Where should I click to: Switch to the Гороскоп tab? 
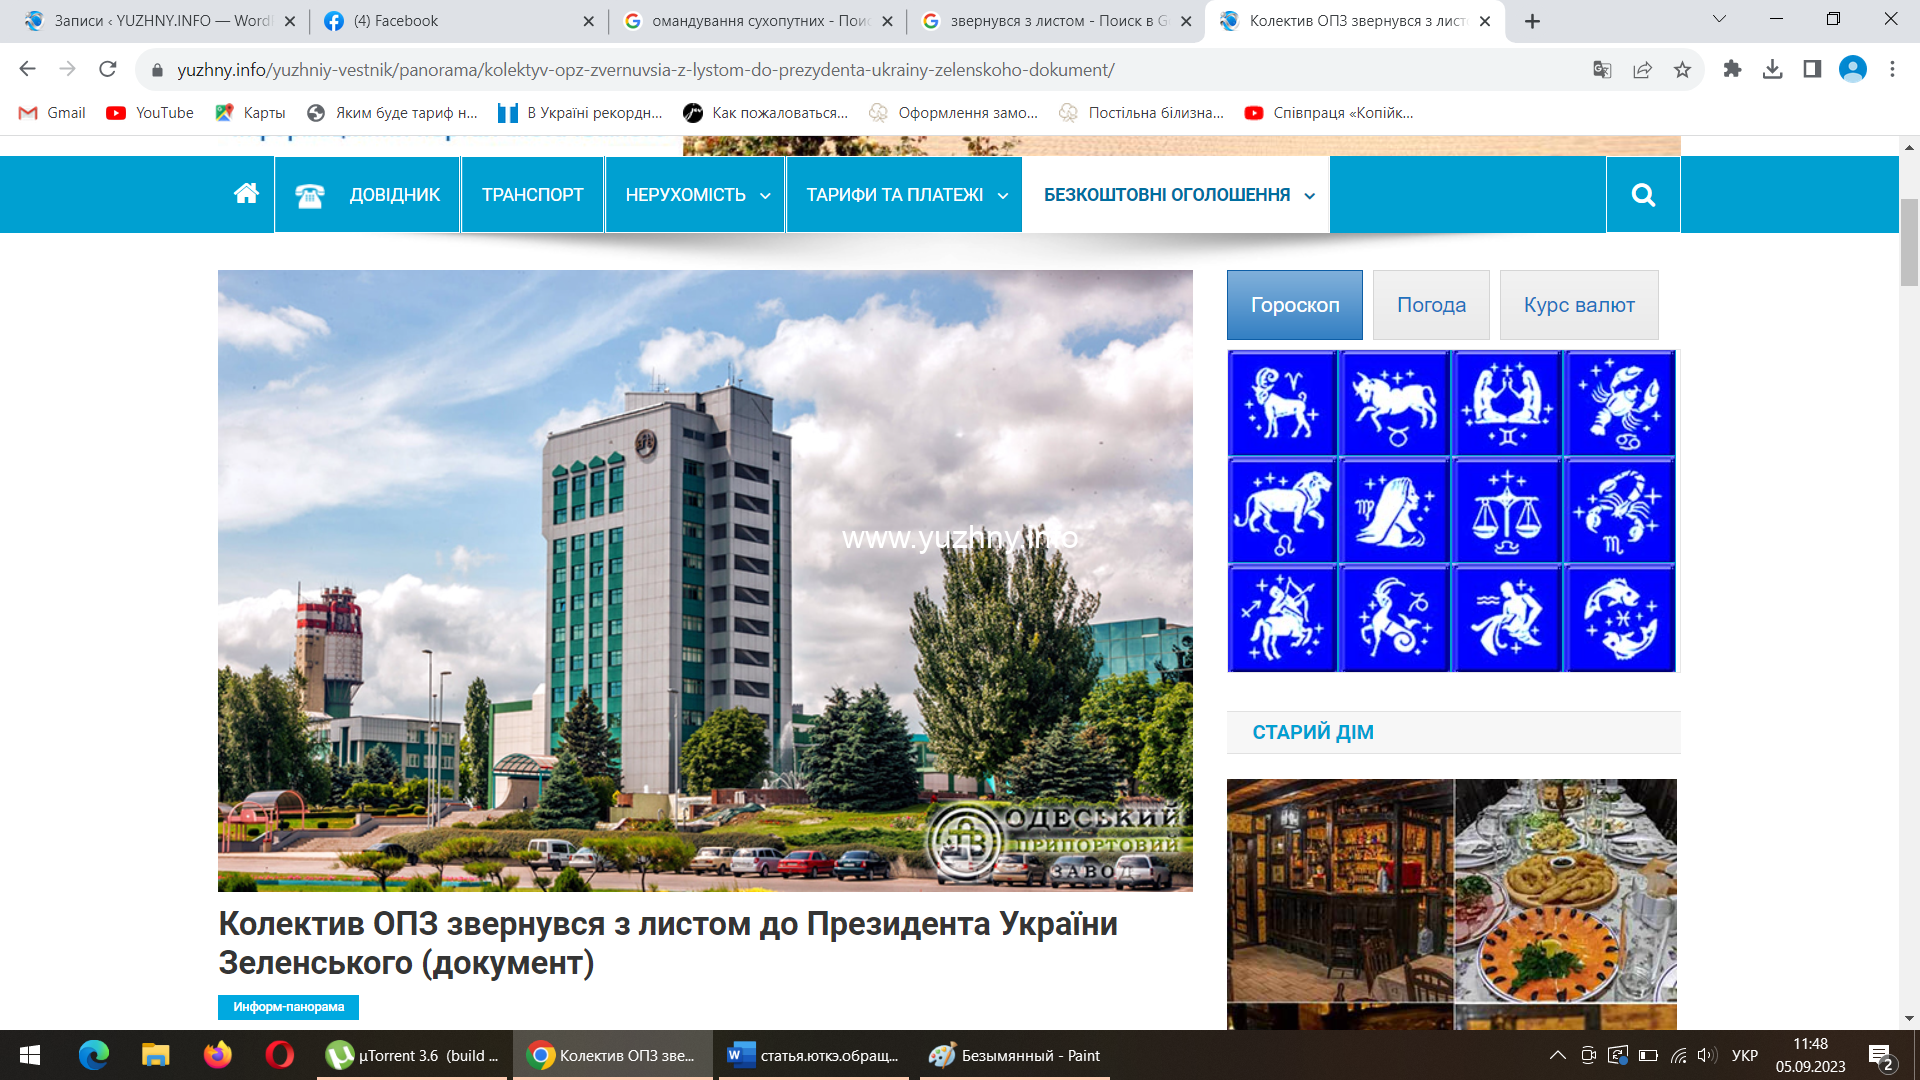(x=1295, y=305)
